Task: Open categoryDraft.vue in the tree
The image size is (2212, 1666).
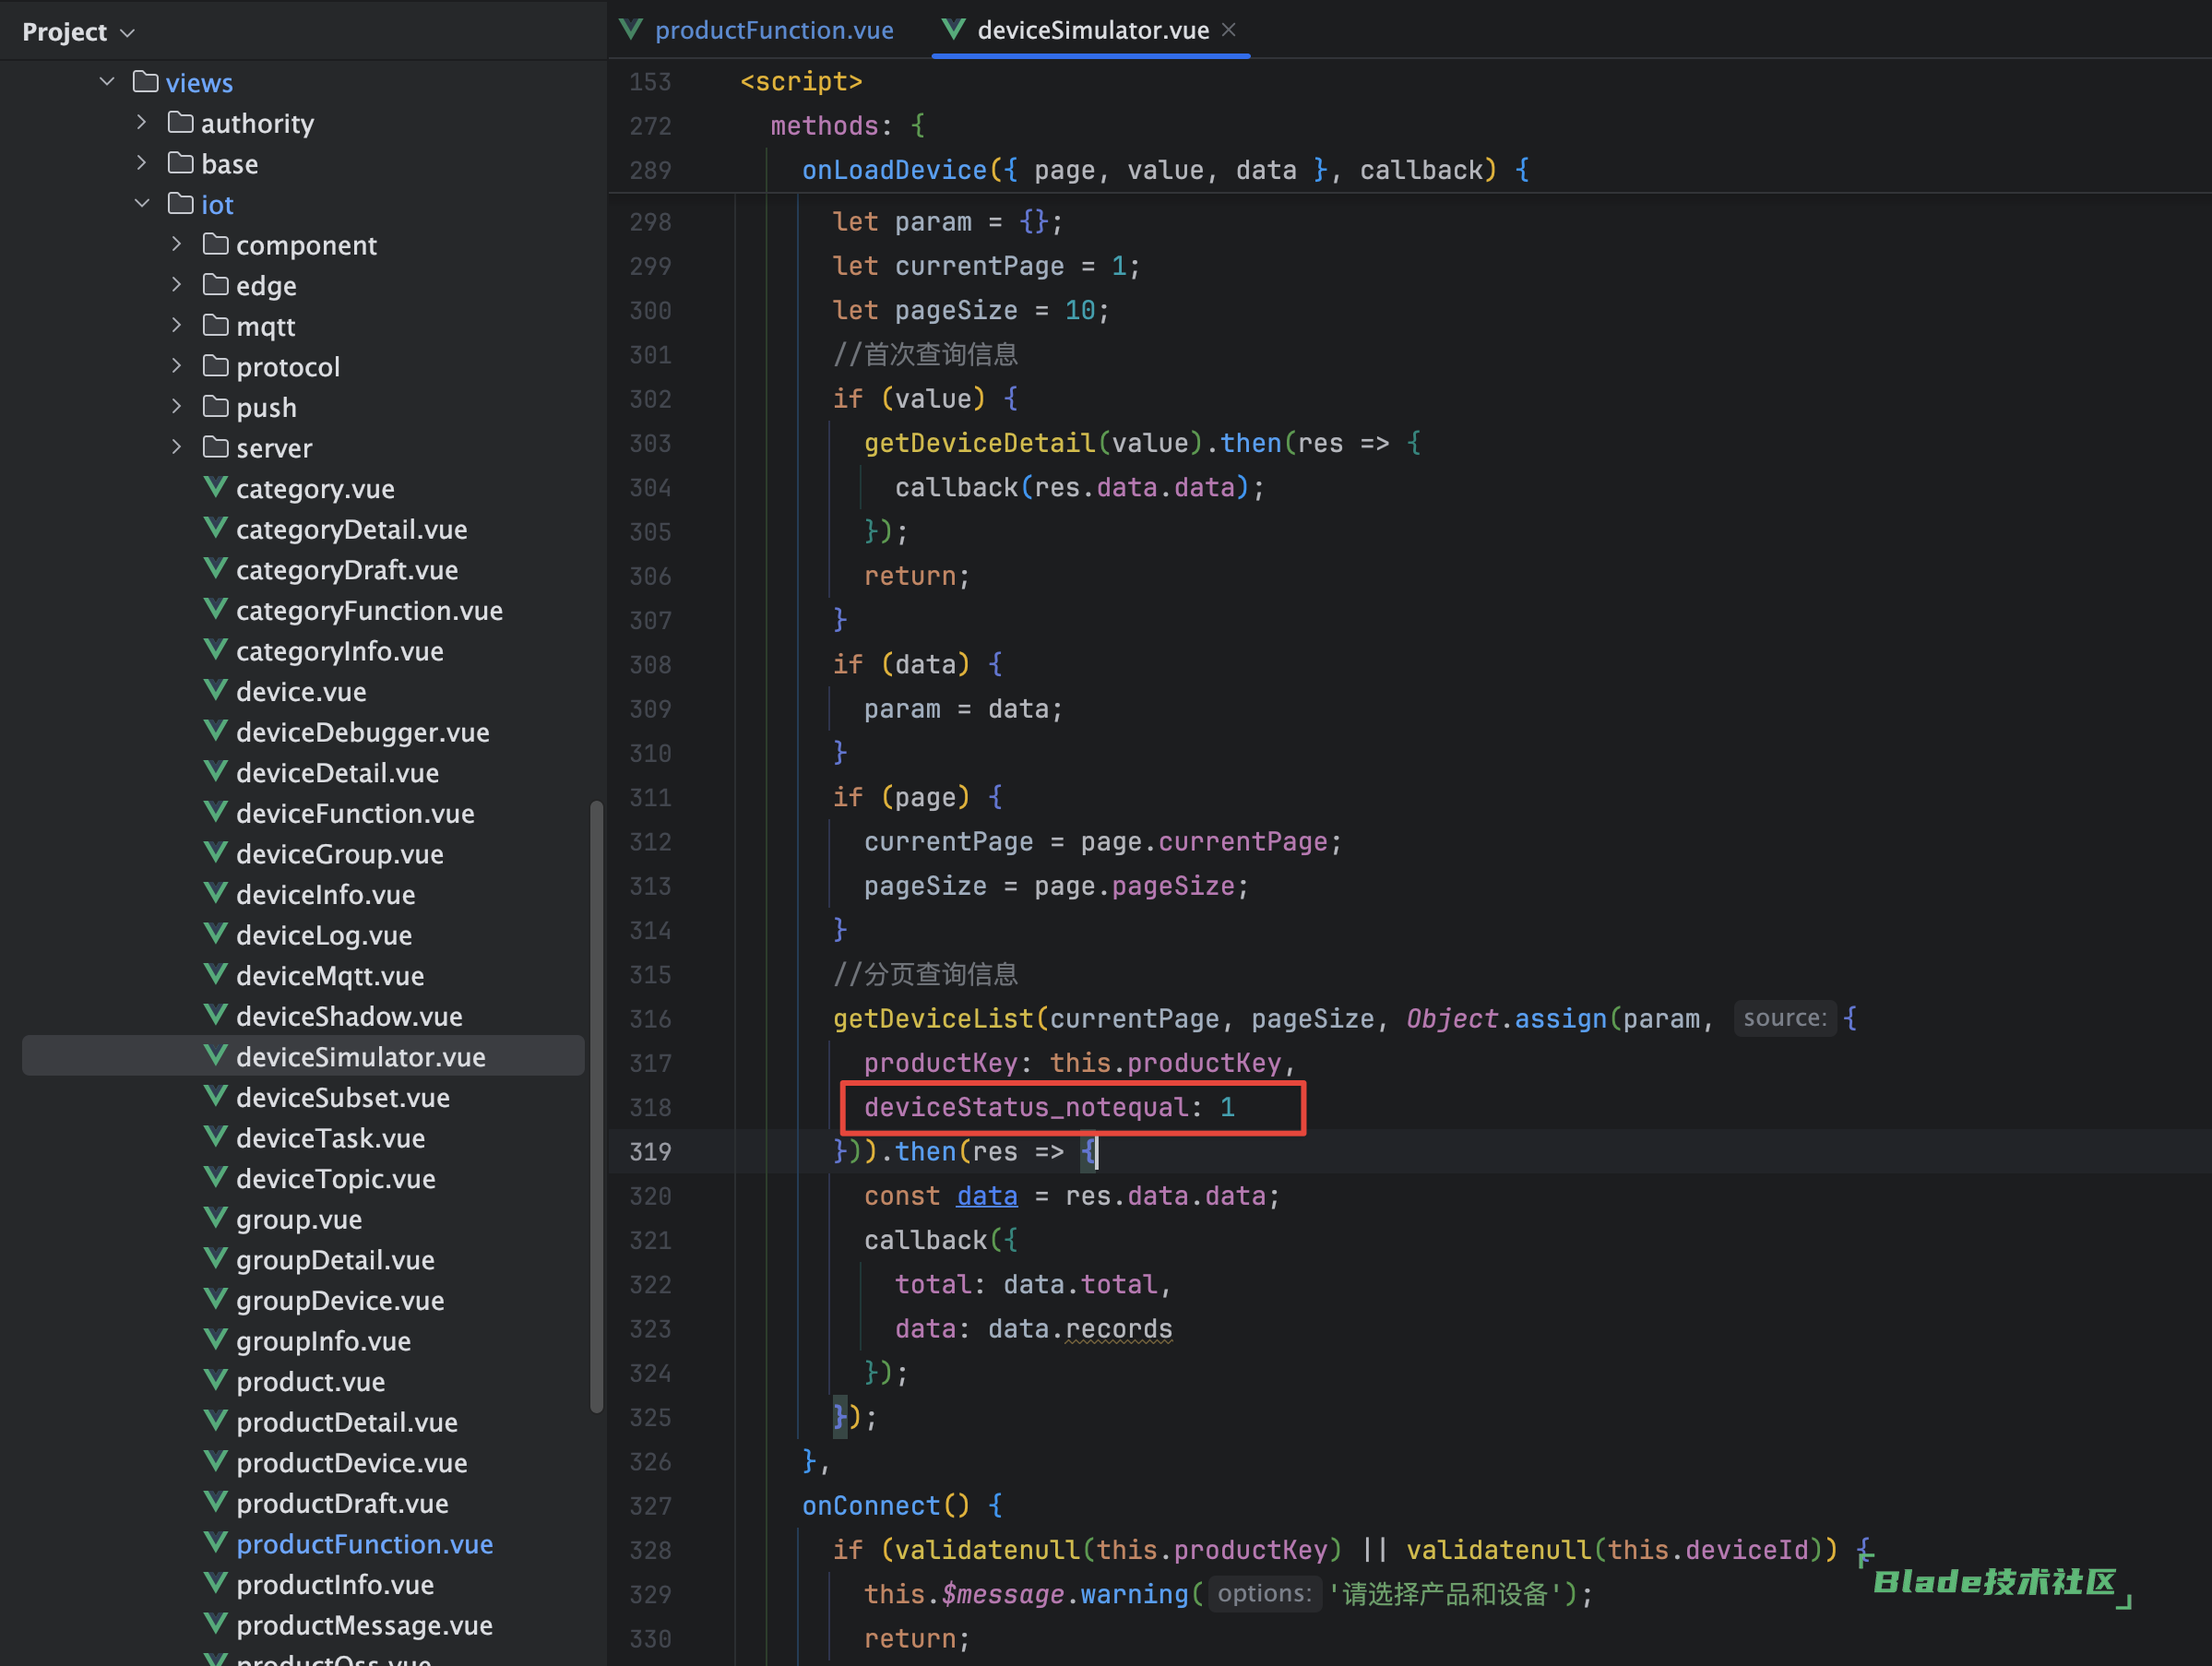Action: pos(347,569)
